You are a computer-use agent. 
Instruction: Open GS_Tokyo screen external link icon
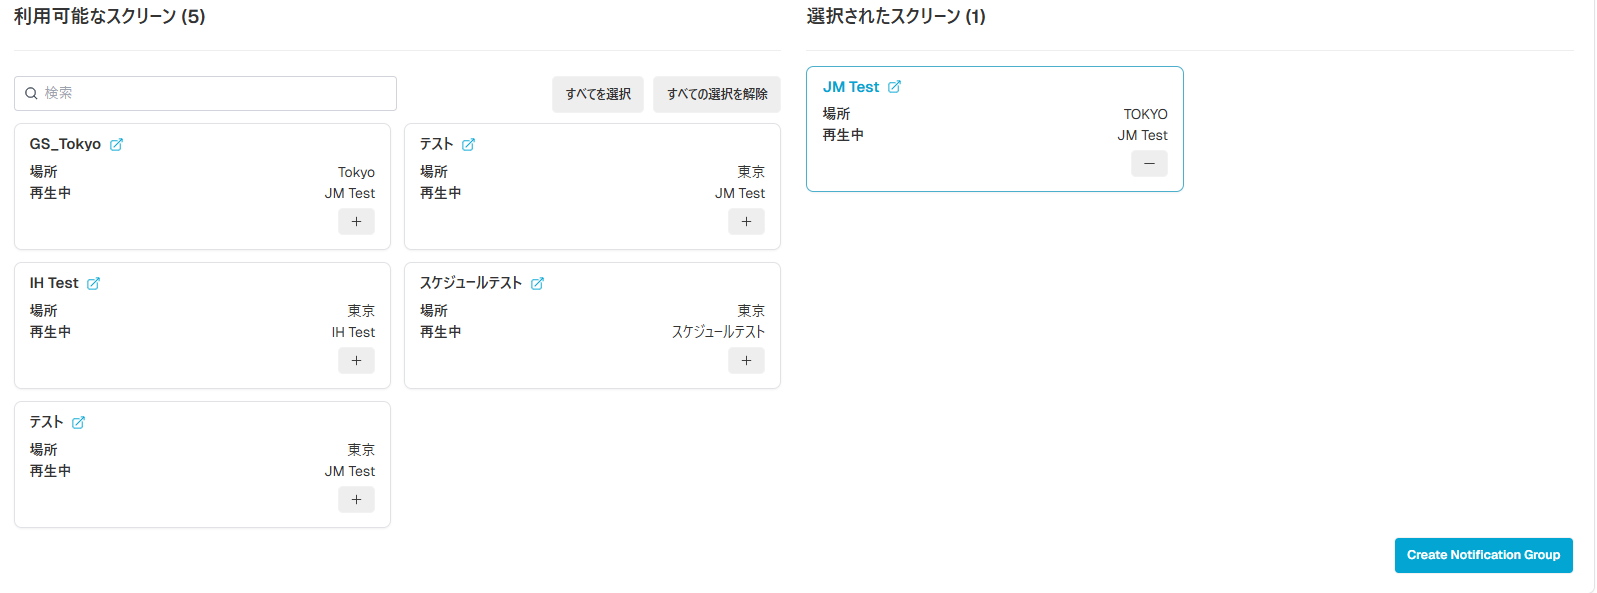coord(116,144)
